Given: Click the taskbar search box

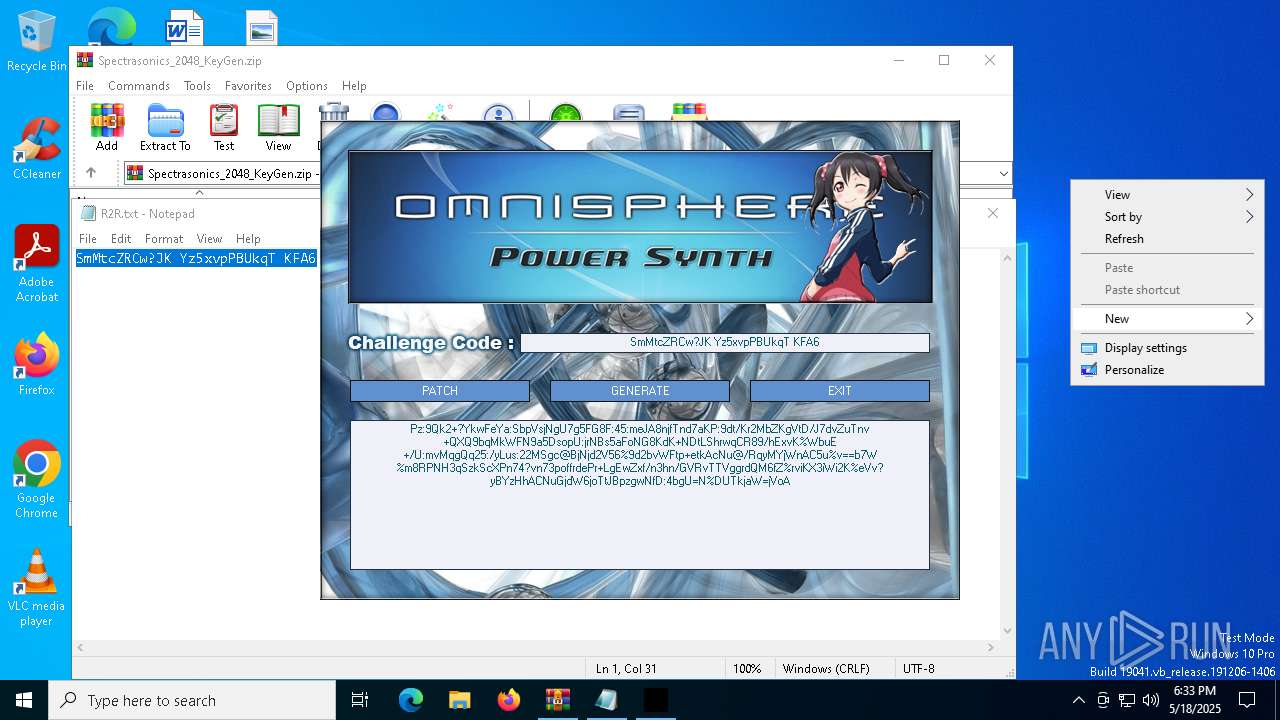Looking at the screenshot, I should point(192,700).
